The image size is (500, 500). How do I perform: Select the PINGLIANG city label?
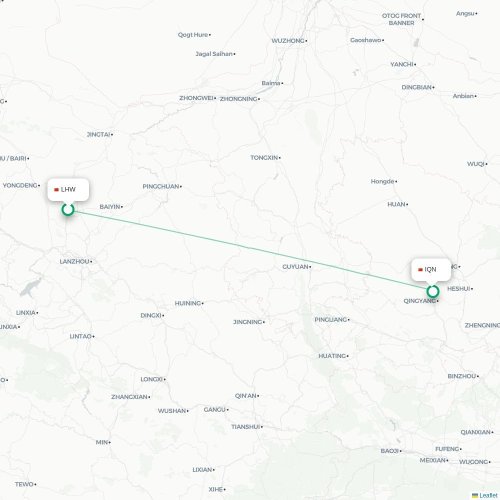(331, 320)
